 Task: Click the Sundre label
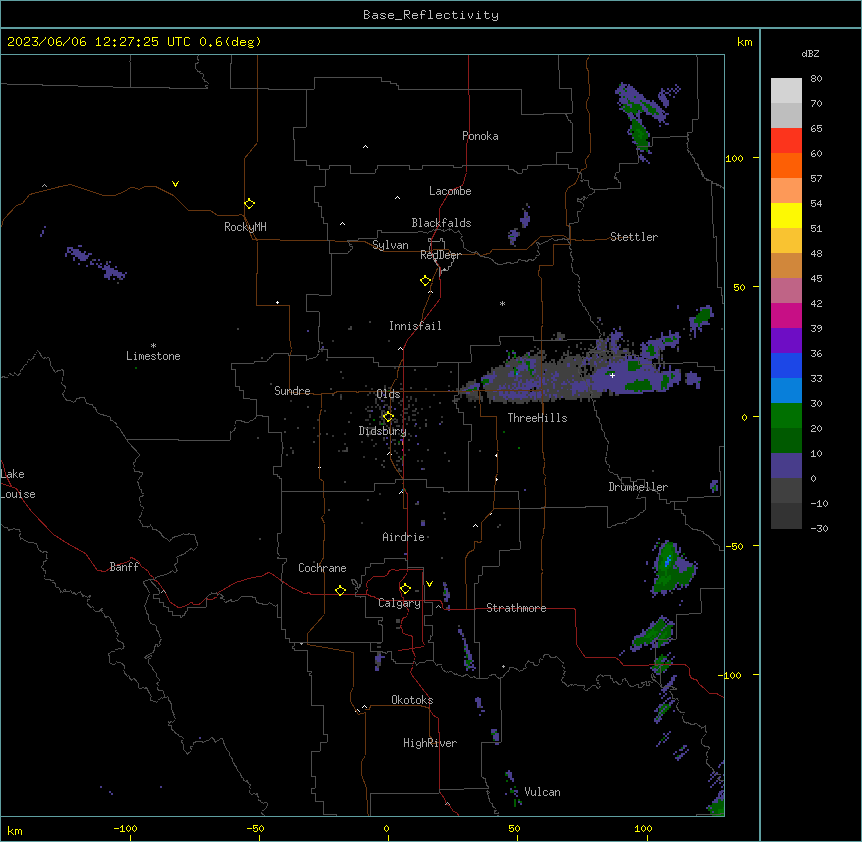[x=292, y=391]
